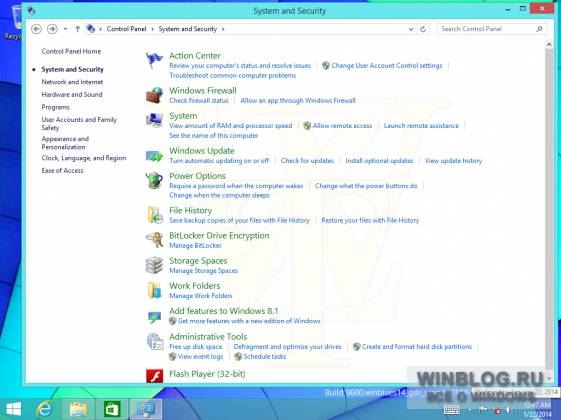This screenshot has height=420, width=561.
Task: Select Appearance and Personalization category
Action: 65,143
